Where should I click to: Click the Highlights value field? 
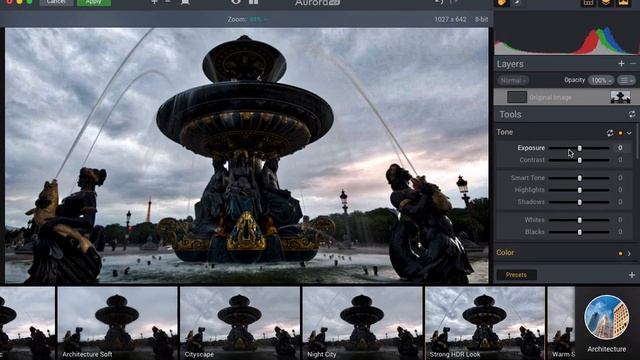(620, 189)
